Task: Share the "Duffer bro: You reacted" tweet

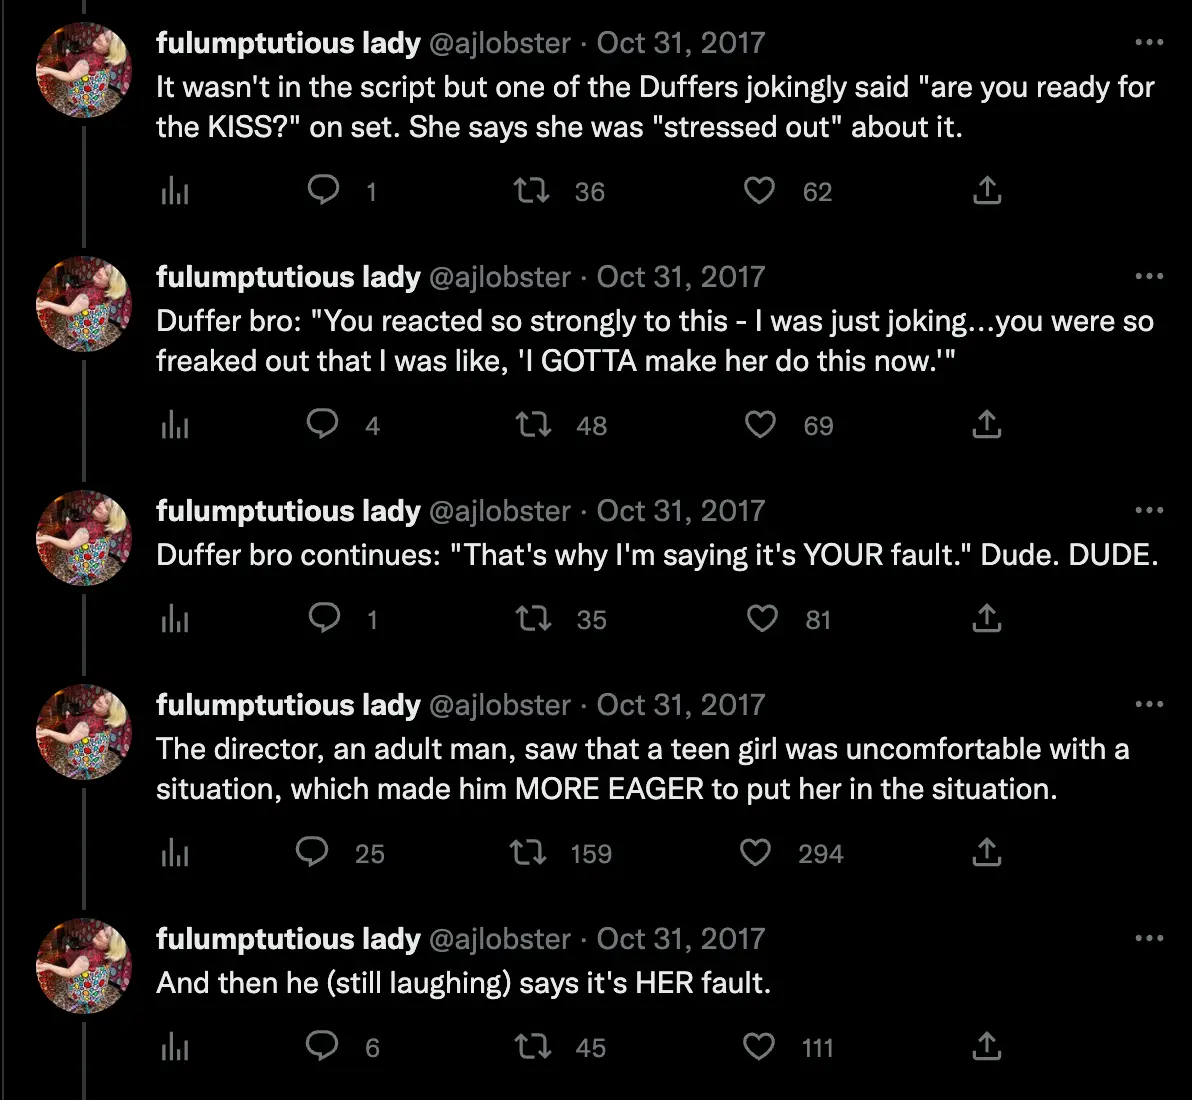Action: click(987, 426)
